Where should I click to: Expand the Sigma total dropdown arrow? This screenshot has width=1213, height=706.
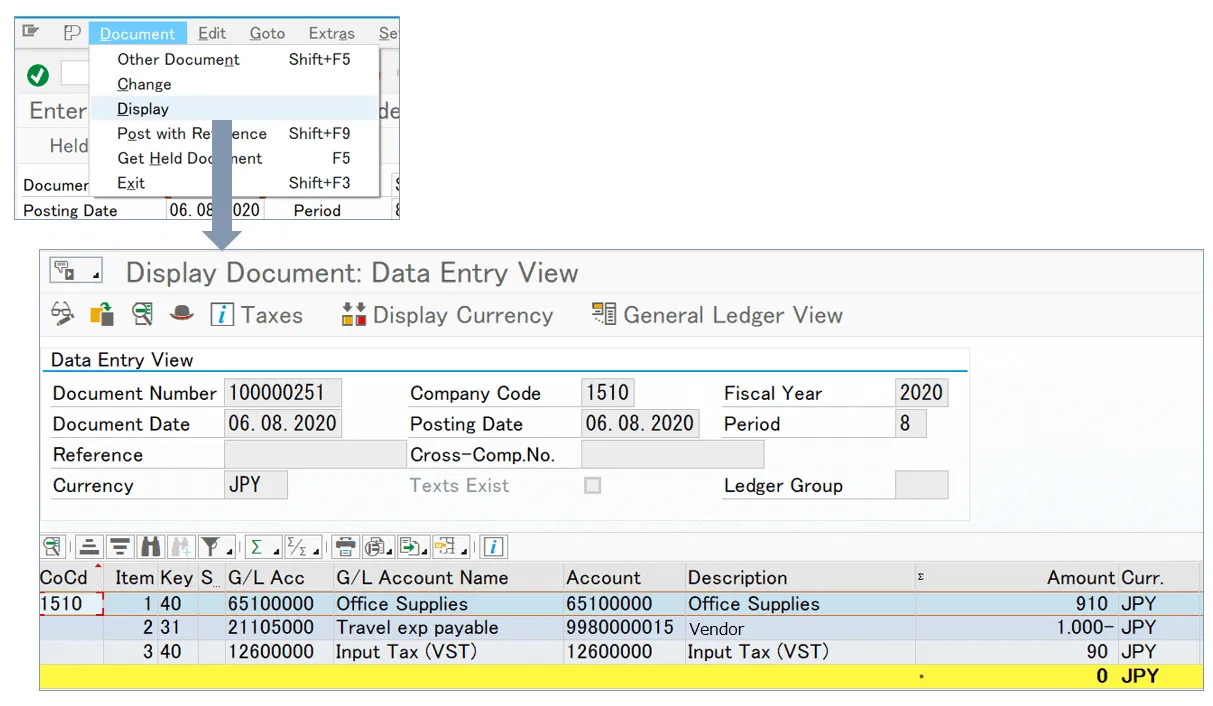pos(275,551)
